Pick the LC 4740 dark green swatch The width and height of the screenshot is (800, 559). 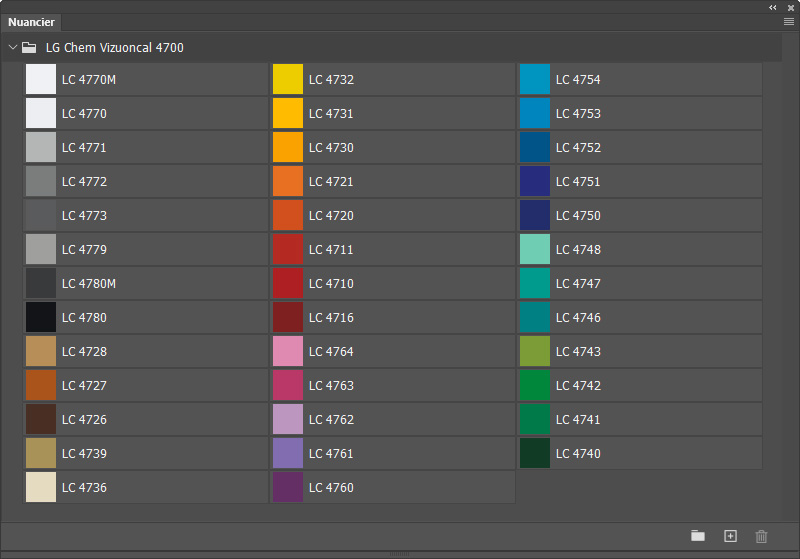[x=535, y=453]
